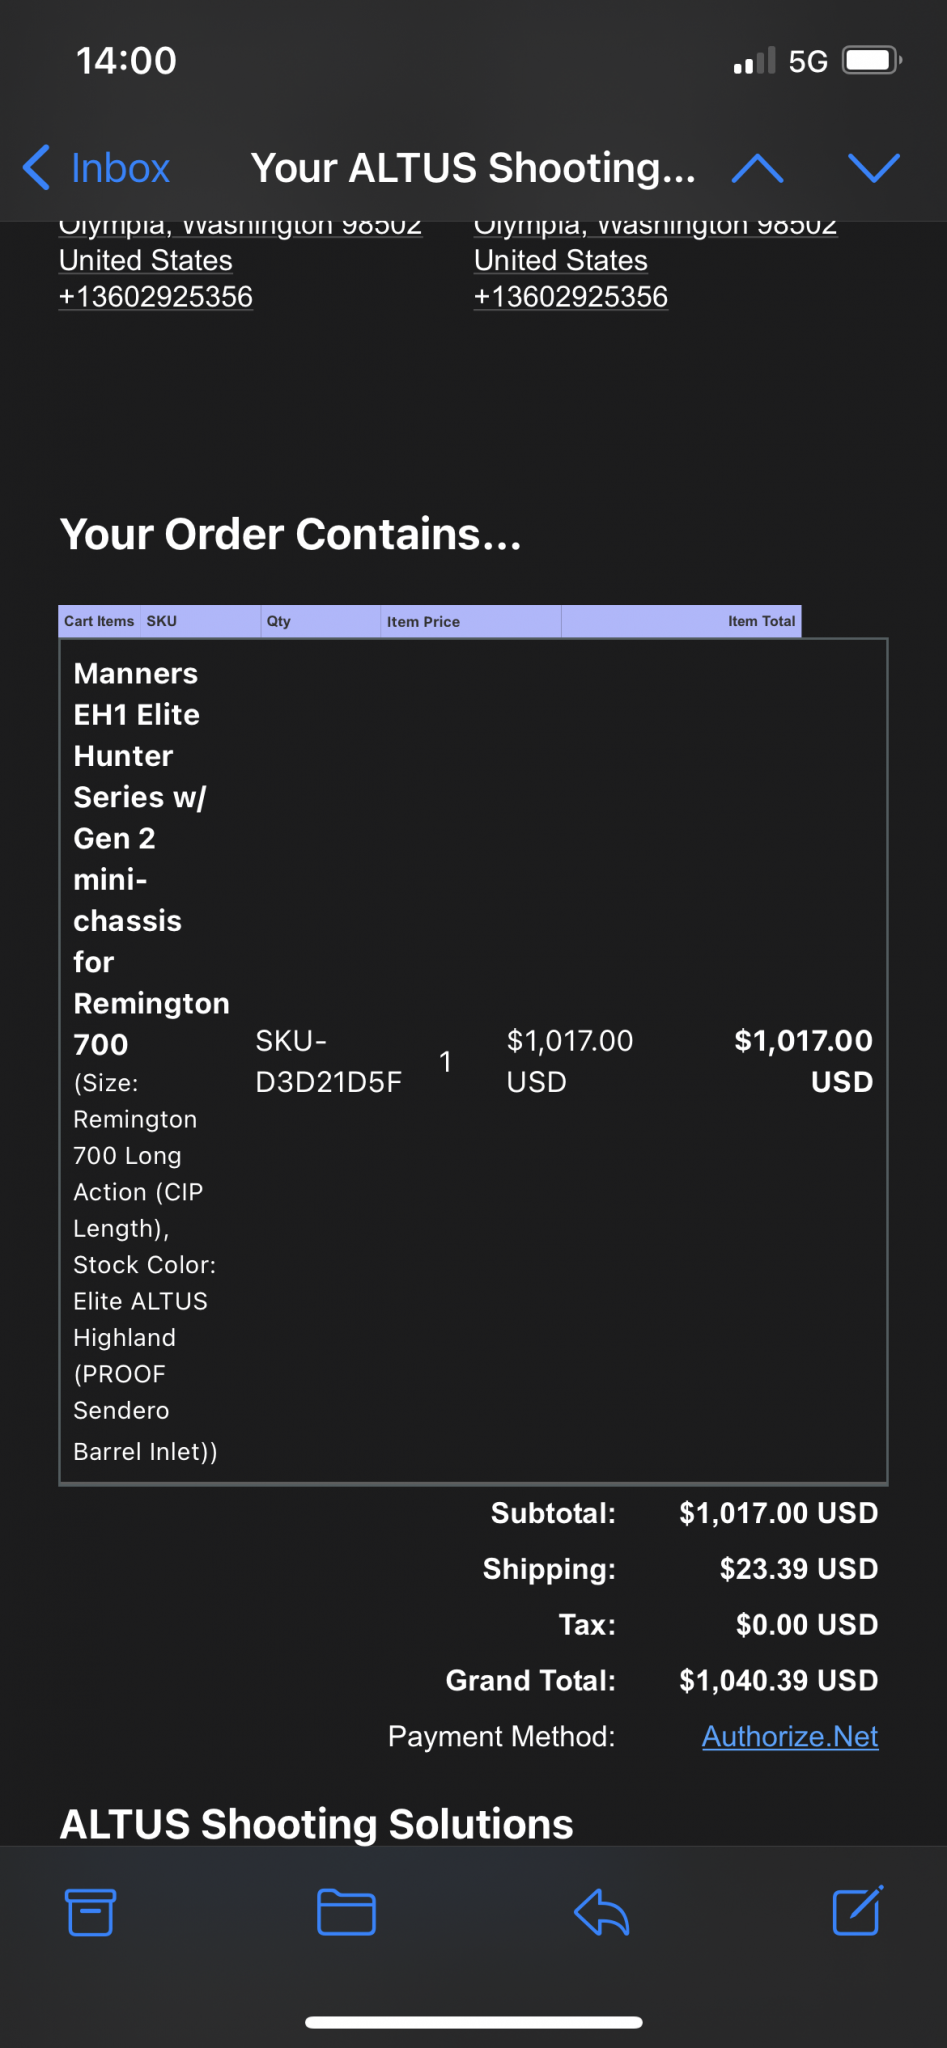The image size is (947, 2048).
Task: Open the Authorize.Net payment link
Action: [x=790, y=1736]
